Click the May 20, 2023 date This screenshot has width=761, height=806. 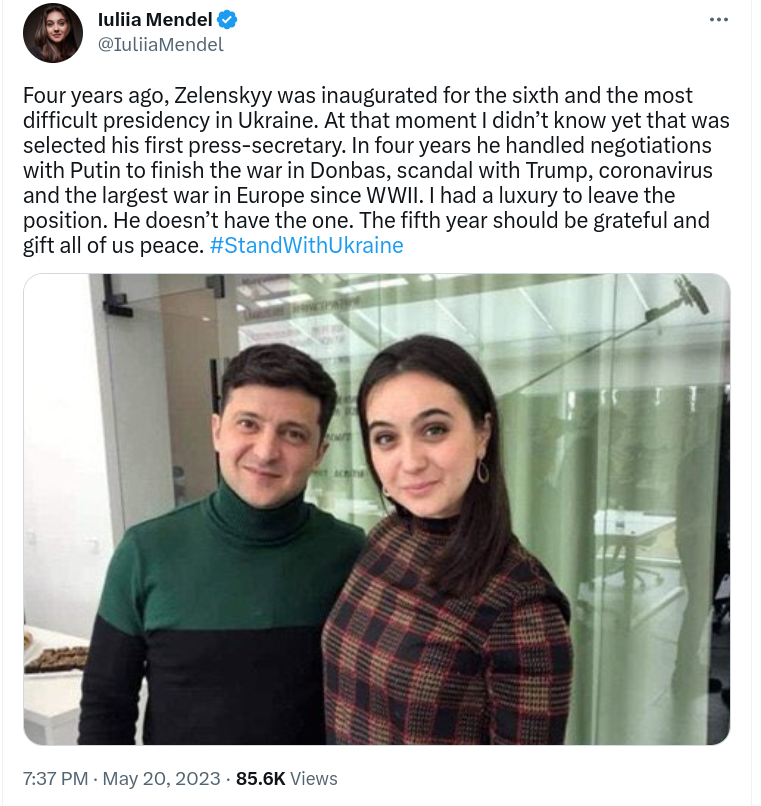click(x=161, y=778)
